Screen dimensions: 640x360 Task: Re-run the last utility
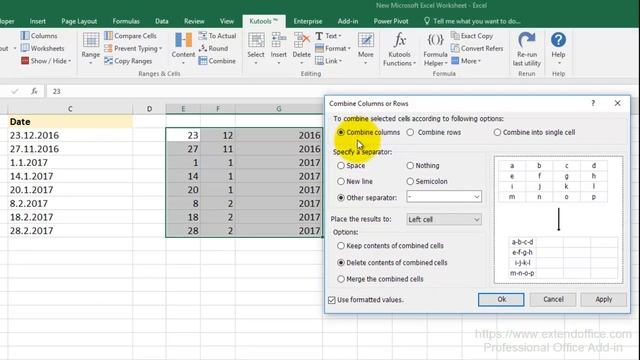527,49
